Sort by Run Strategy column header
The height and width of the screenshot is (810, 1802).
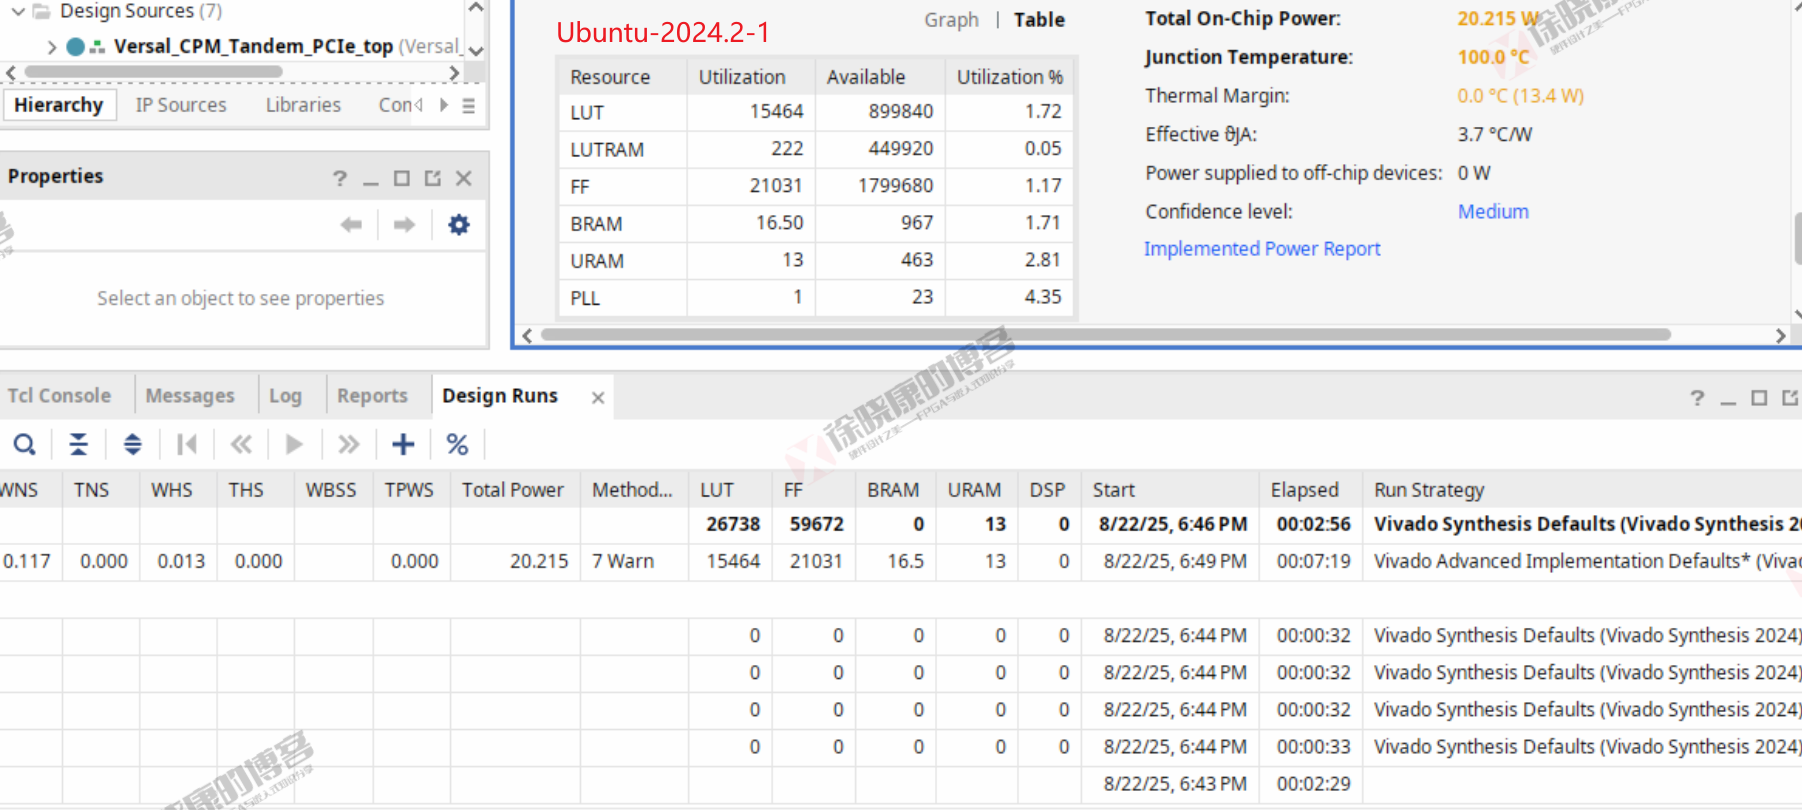coord(1582,490)
